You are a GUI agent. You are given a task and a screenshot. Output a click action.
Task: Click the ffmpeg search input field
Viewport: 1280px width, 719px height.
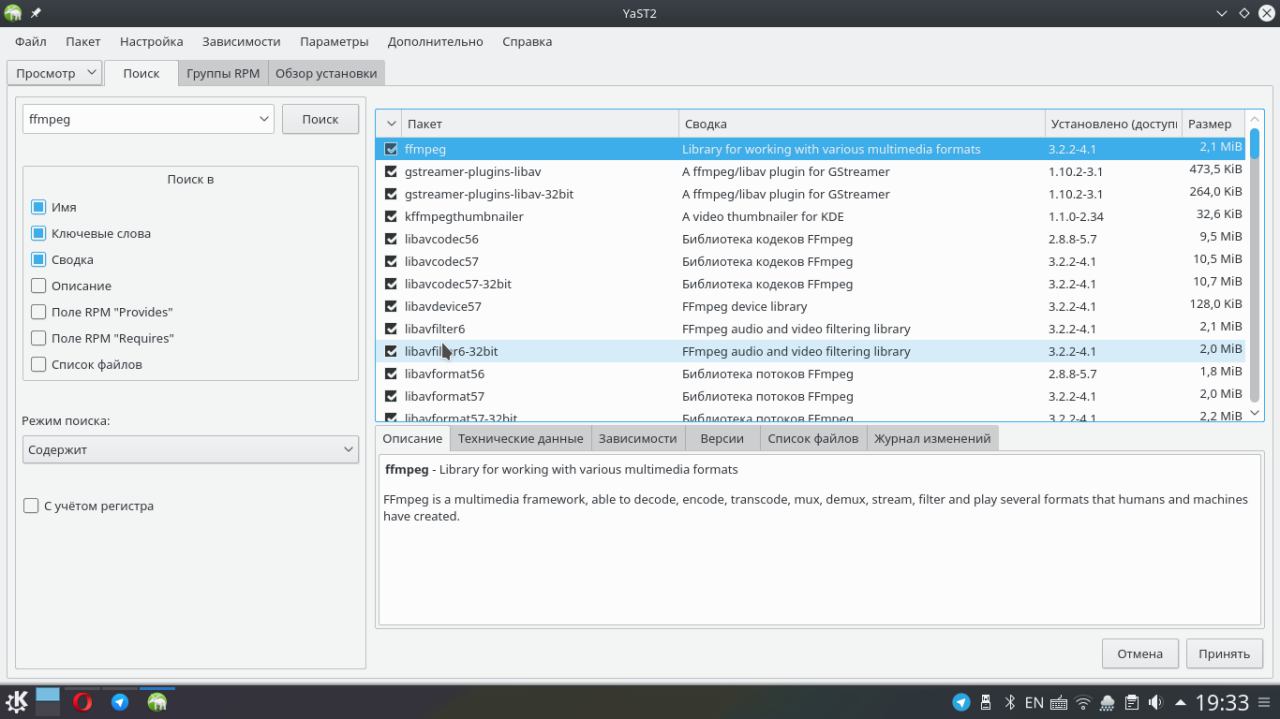pyautogui.click(x=140, y=119)
